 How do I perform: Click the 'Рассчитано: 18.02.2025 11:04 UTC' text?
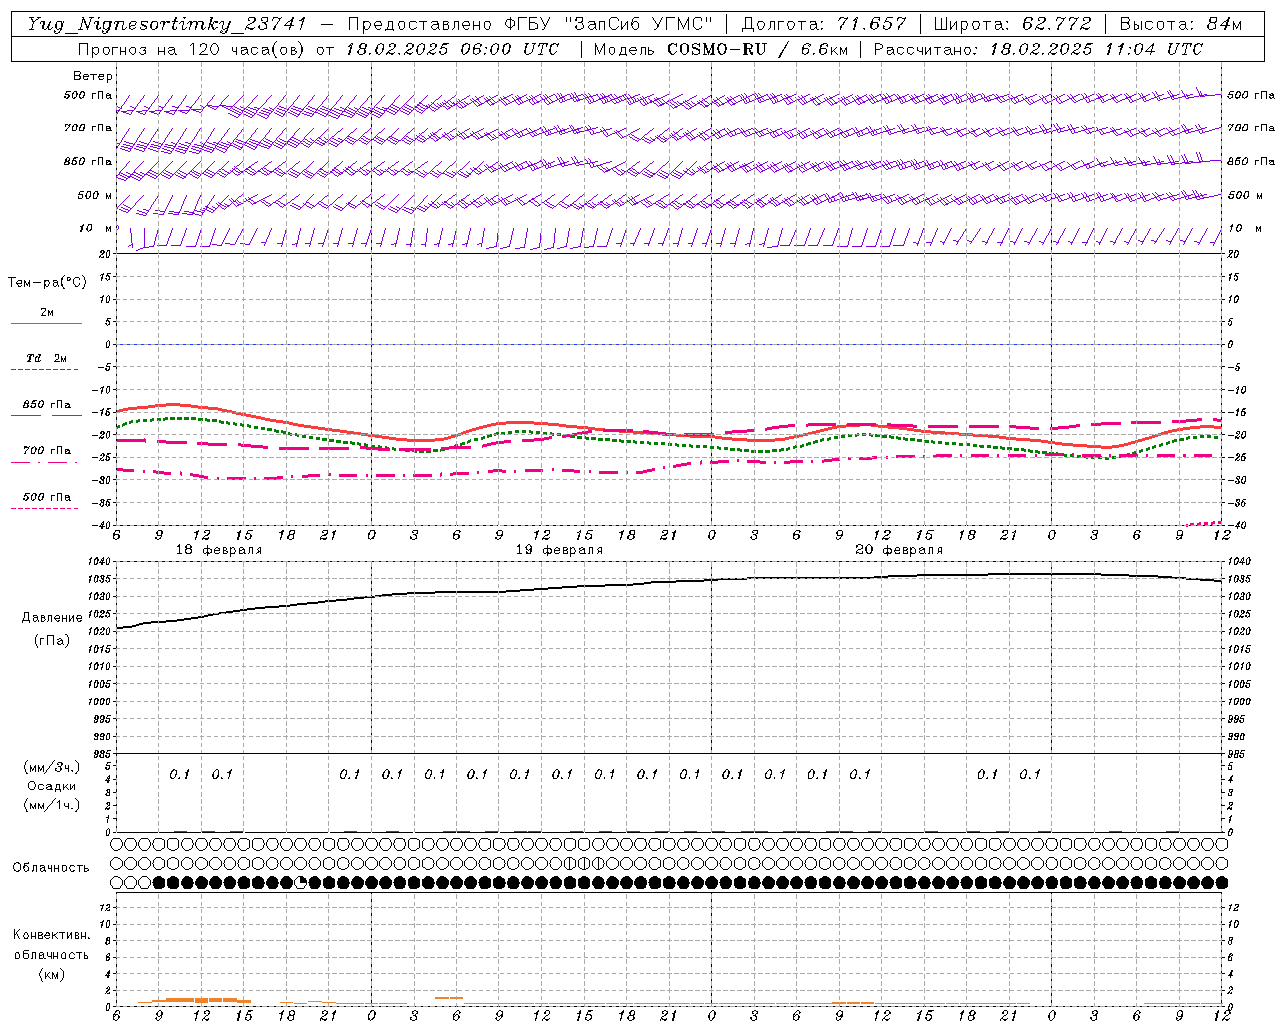click(x=1038, y=49)
